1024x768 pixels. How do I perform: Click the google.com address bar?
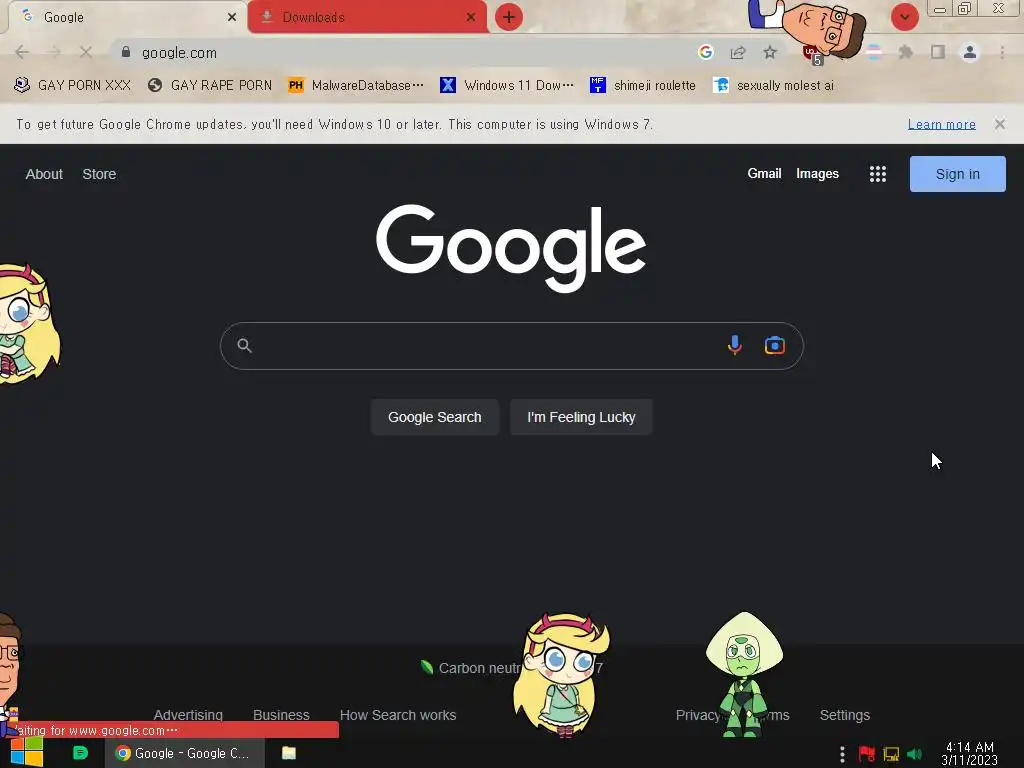(405, 52)
